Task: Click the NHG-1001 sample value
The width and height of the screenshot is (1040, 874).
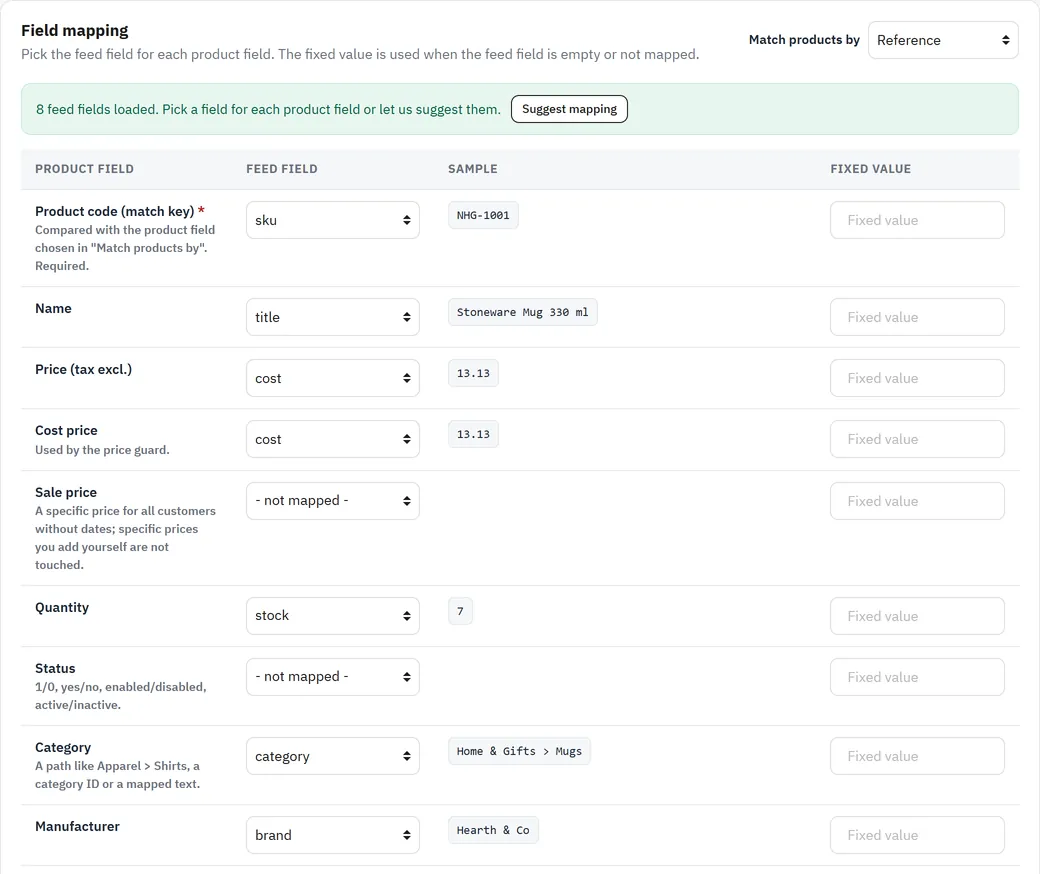Action: click(x=483, y=216)
